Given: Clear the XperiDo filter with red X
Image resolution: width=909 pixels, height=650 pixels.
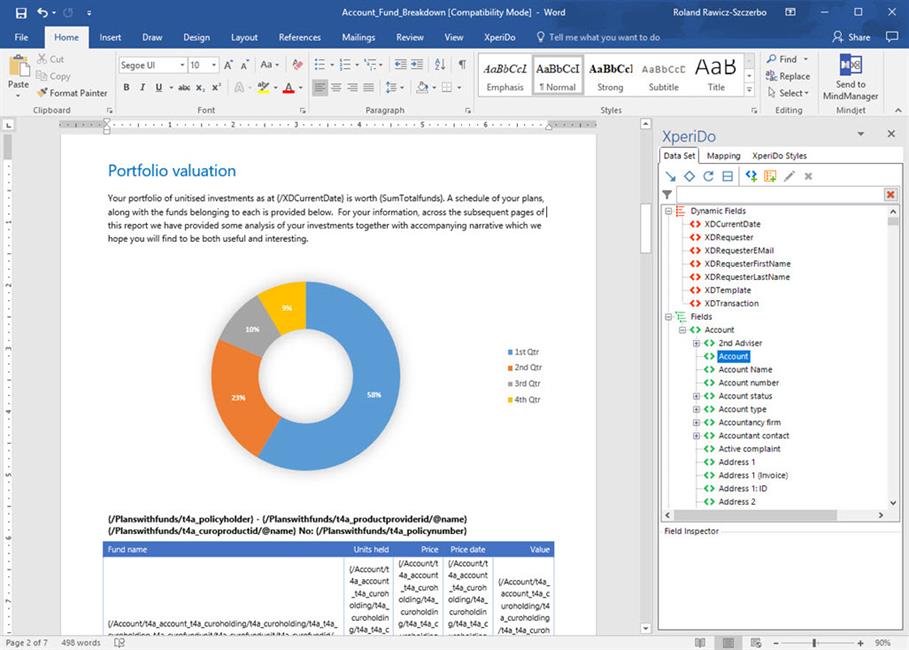Looking at the screenshot, I should point(890,195).
